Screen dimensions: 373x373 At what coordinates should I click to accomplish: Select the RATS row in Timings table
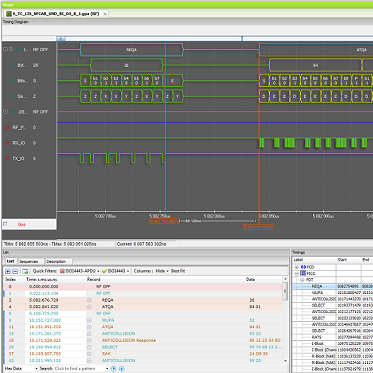click(x=333, y=337)
